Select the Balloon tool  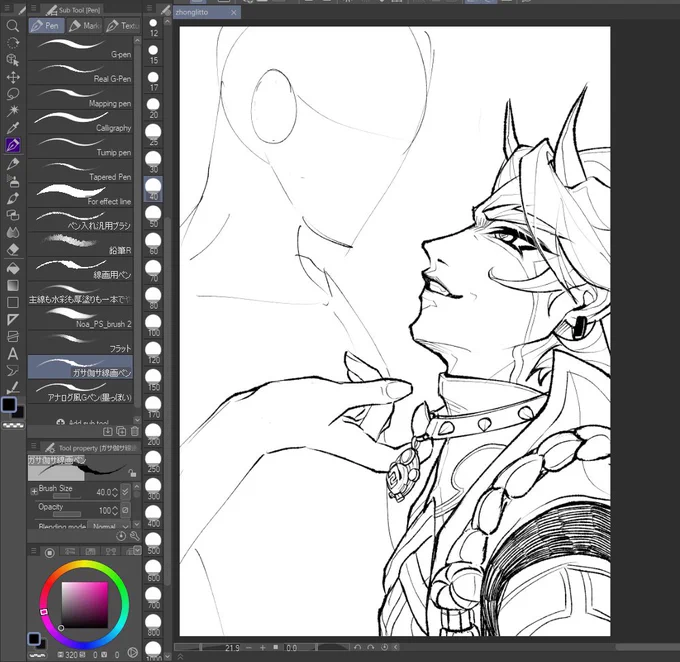pos(13,370)
